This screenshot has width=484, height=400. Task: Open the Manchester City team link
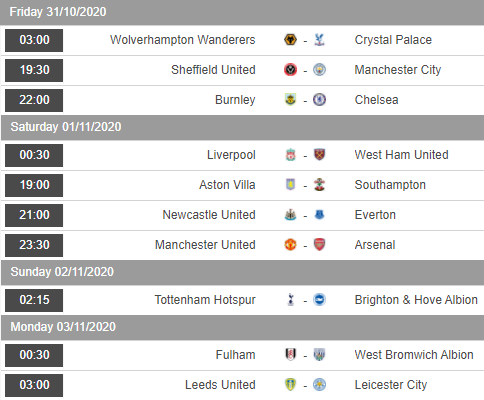point(398,70)
